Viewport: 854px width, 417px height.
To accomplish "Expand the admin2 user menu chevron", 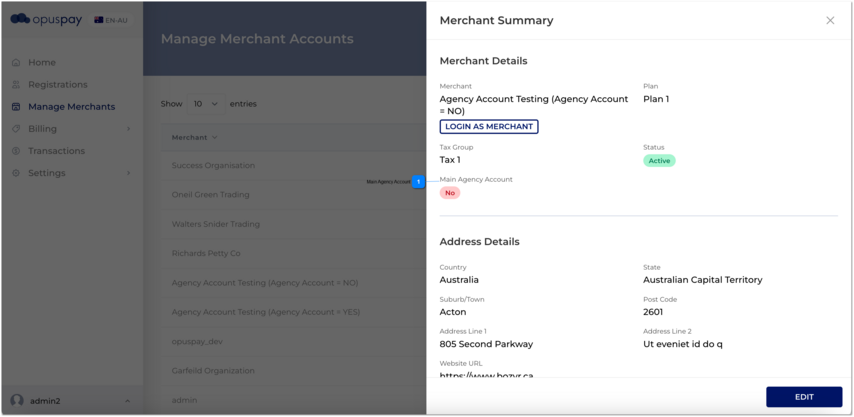I will pyautogui.click(x=127, y=401).
